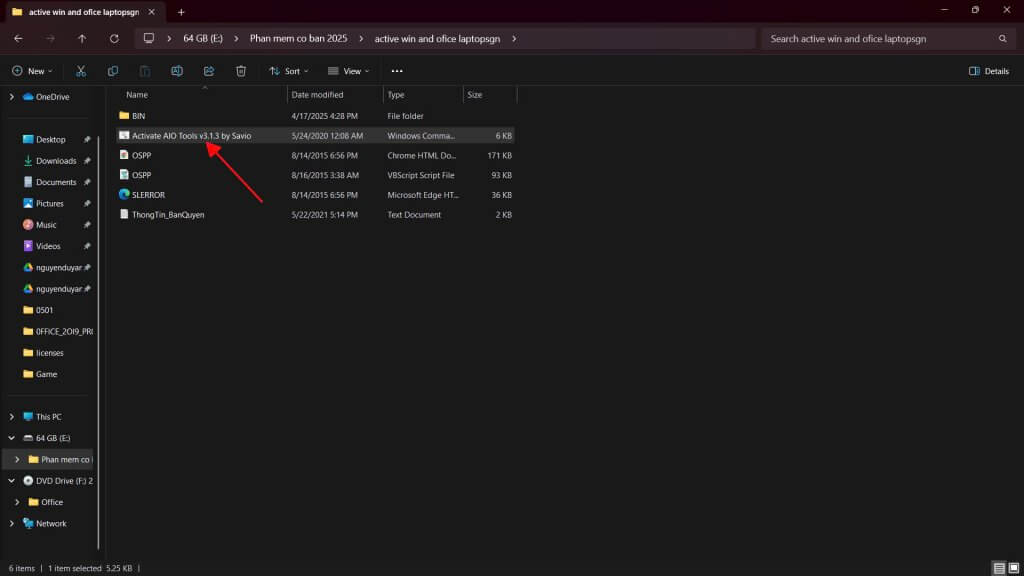Screen dimensions: 1024x576
Task: Toggle the Details pane
Action: point(989,71)
